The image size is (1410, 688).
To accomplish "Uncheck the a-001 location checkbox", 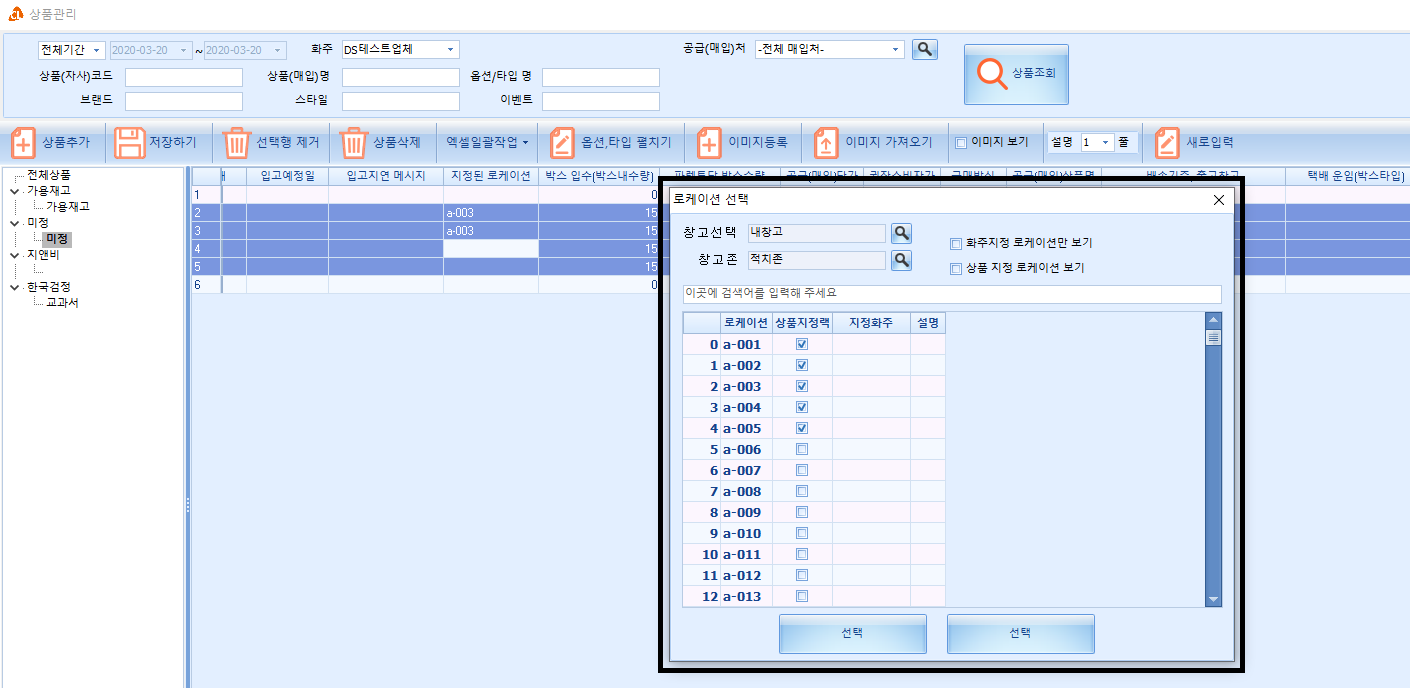I will pos(801,344).
